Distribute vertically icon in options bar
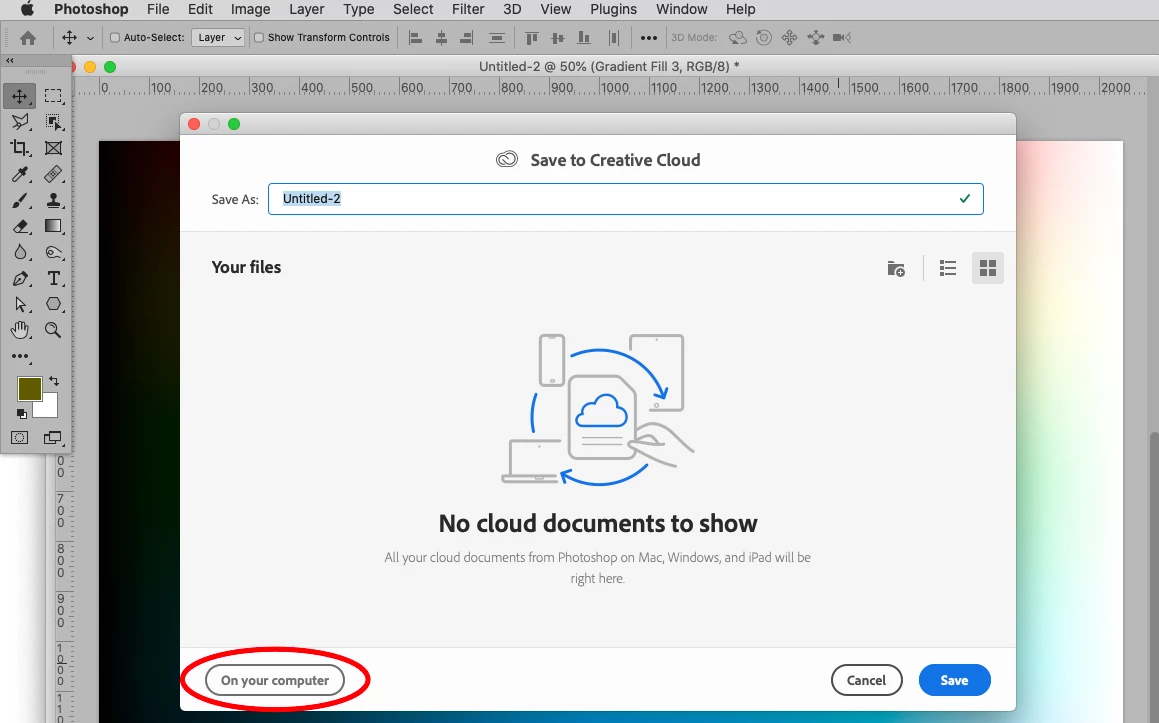This screenshot has height=723, width=1159. (x=497, y=38)
